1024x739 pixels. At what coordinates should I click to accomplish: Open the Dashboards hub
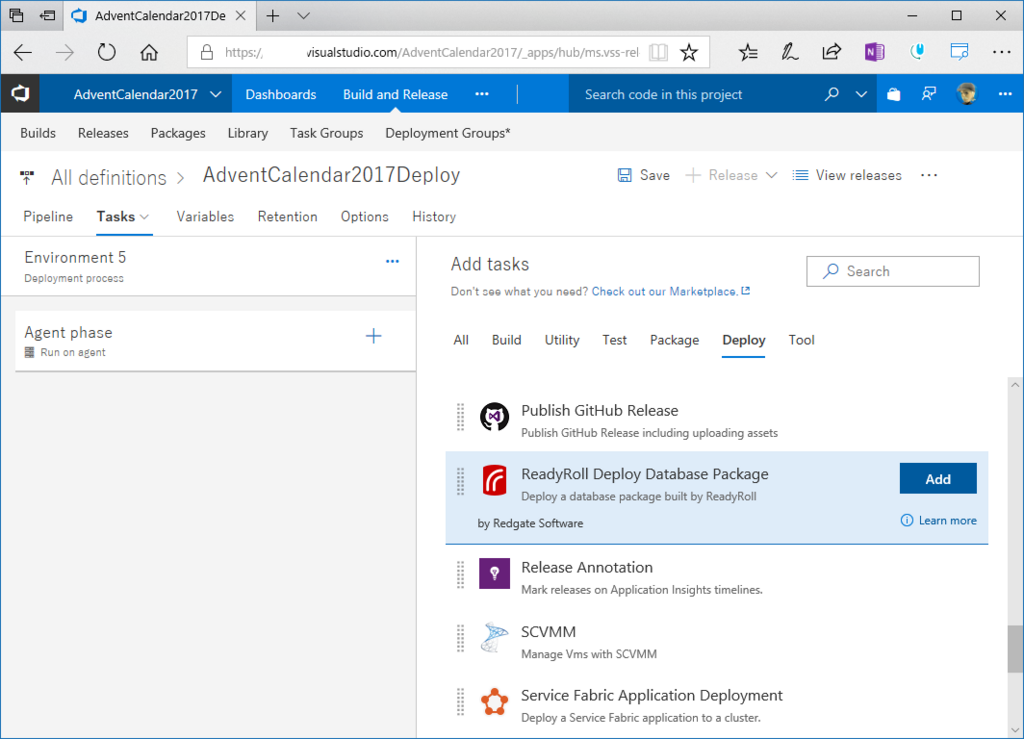(281, 94)
